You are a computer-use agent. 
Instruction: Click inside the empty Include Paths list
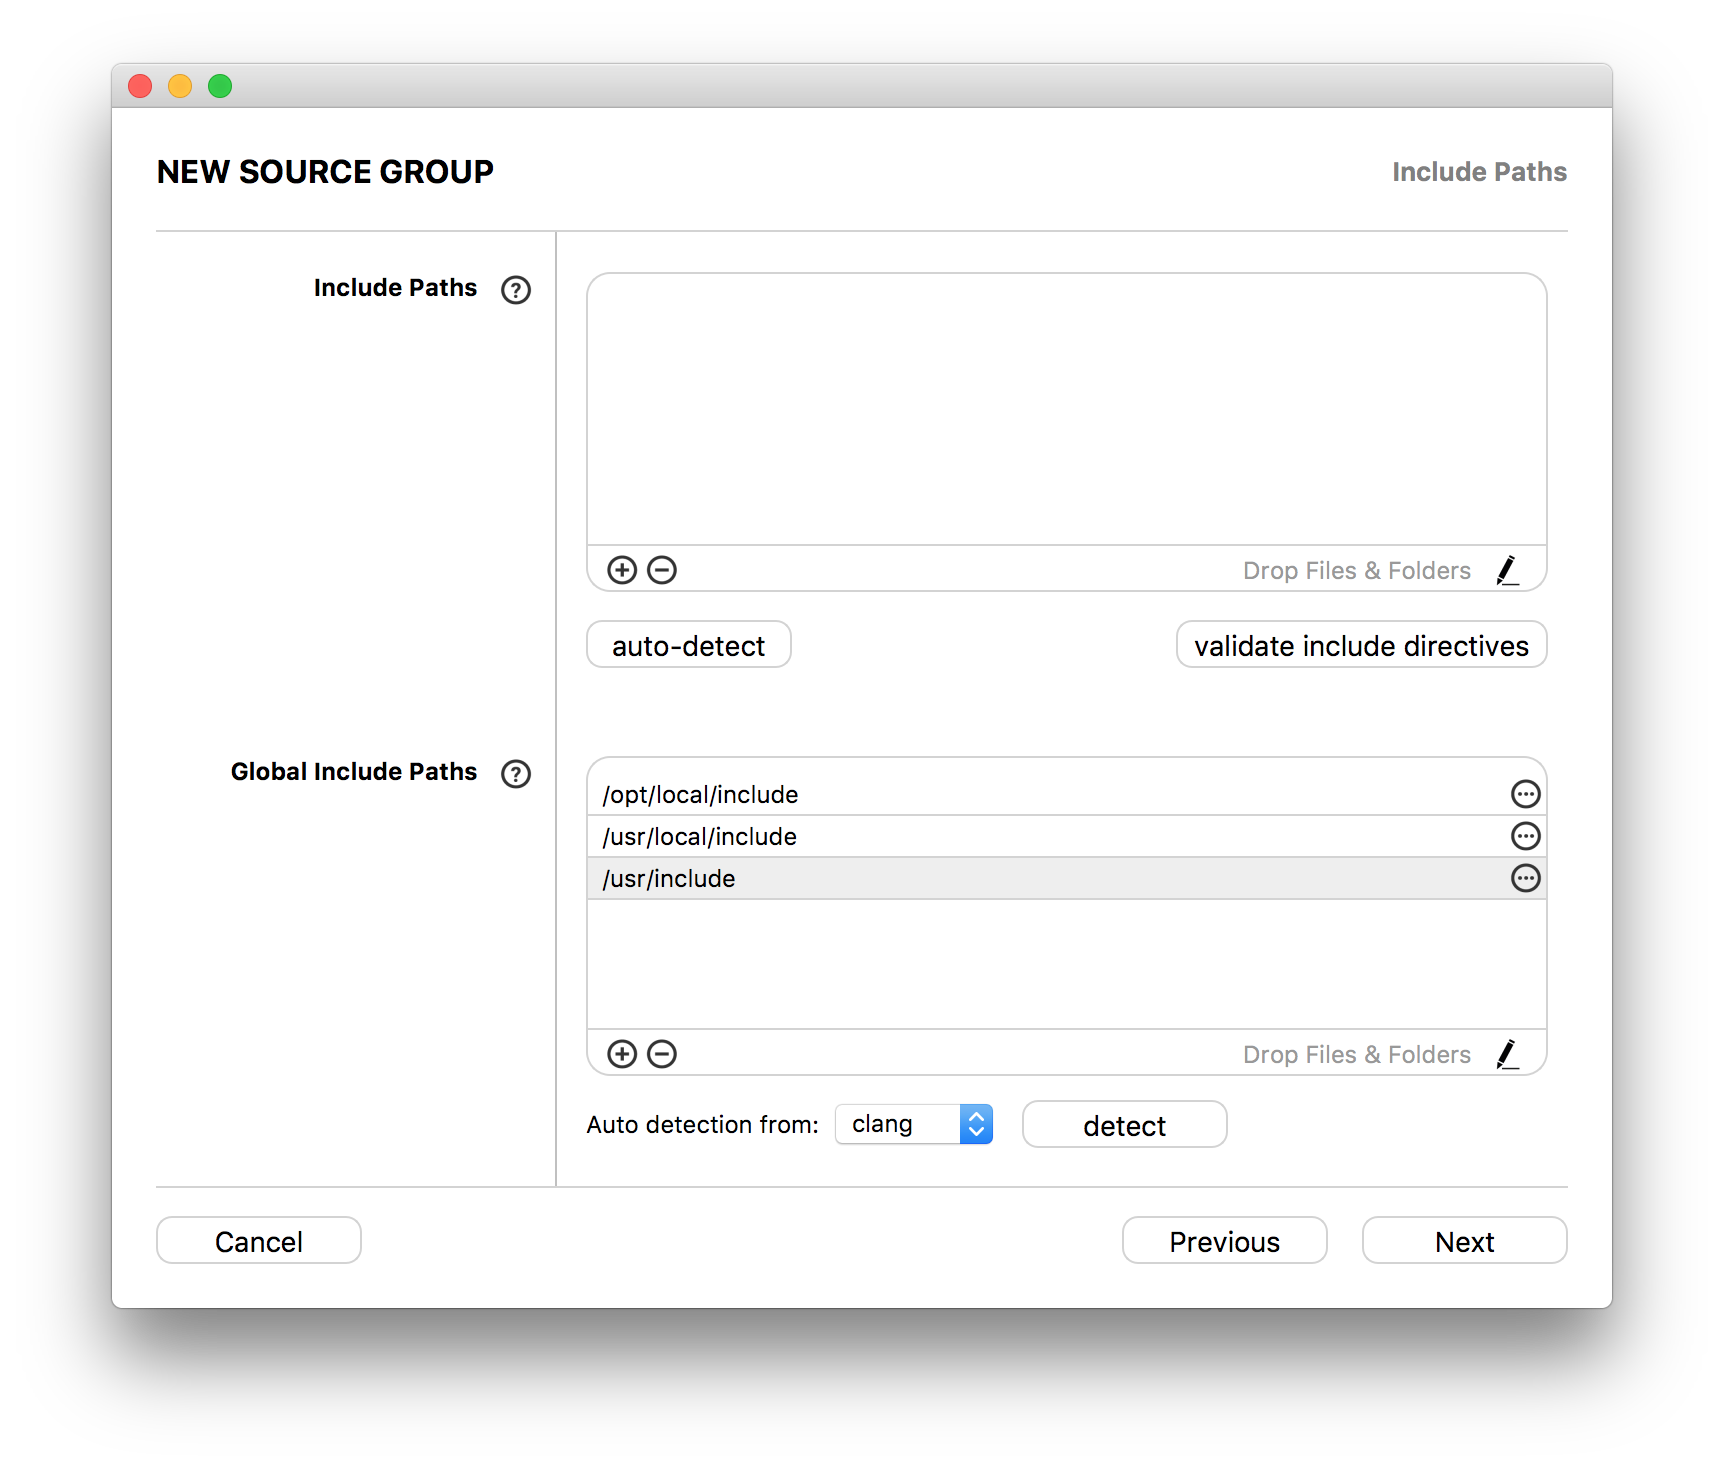click(x=1067, y=410)
